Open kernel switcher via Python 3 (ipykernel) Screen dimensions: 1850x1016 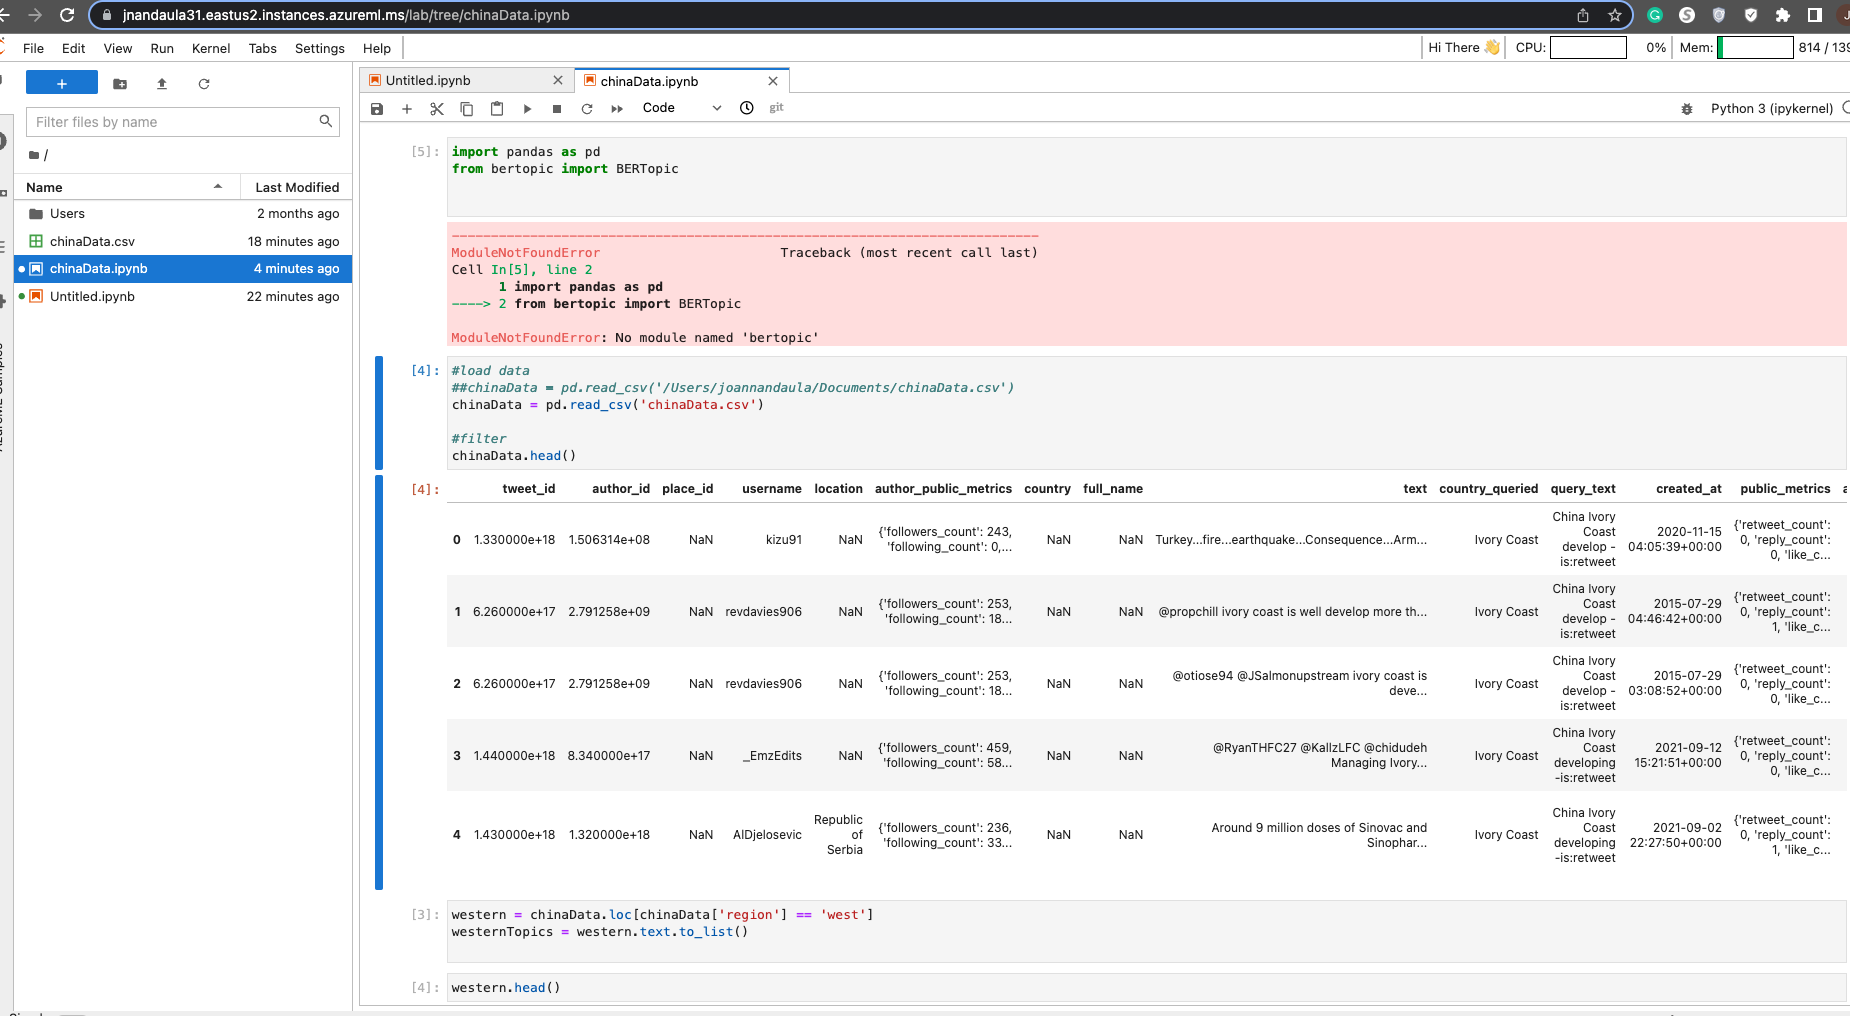(x=1770, y=108)
